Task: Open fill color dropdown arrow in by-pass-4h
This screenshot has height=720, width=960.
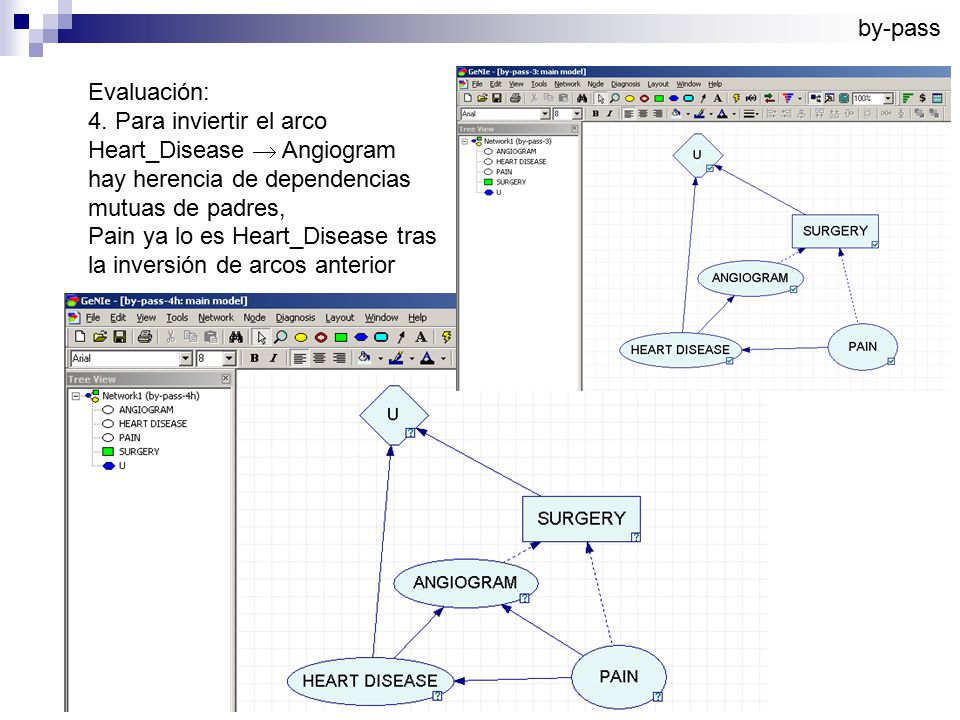Action: [x=380, y=359]
